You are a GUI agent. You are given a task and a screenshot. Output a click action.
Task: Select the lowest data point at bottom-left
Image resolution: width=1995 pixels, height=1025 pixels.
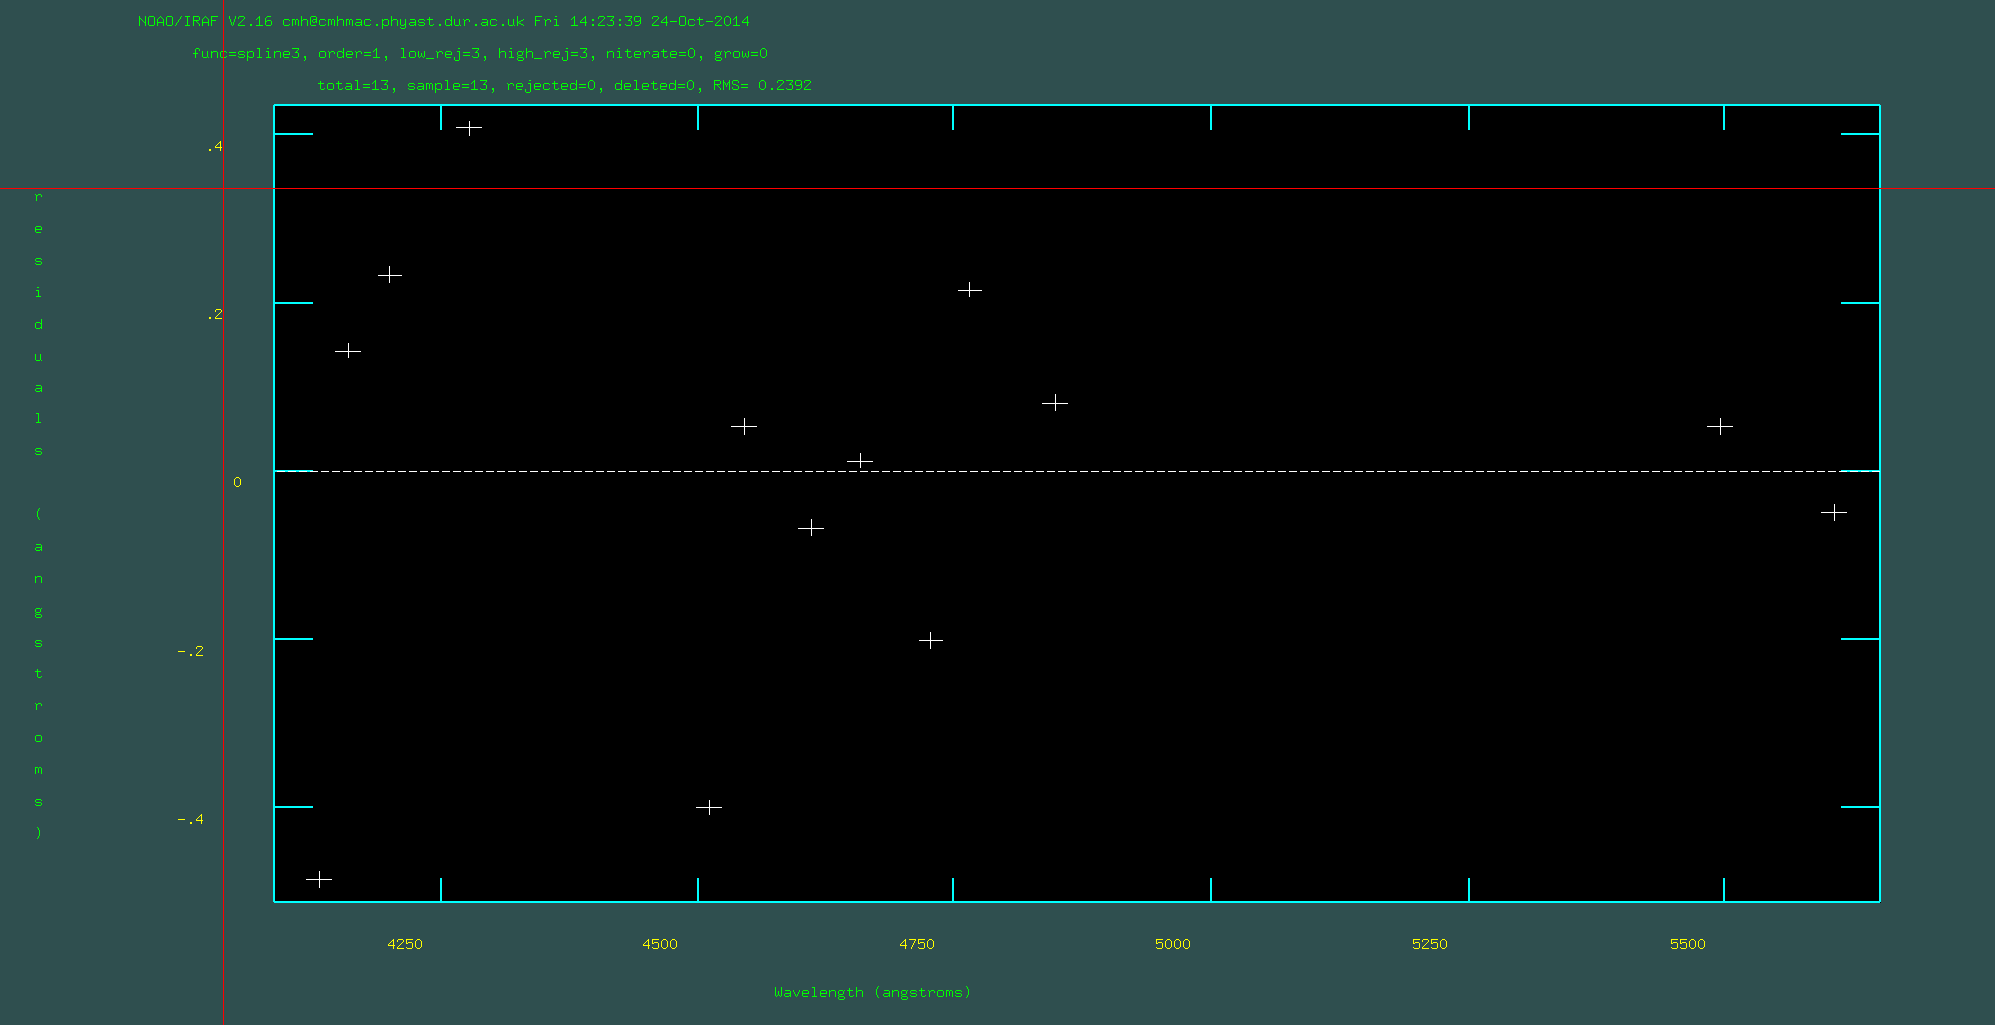pos(318,879)
